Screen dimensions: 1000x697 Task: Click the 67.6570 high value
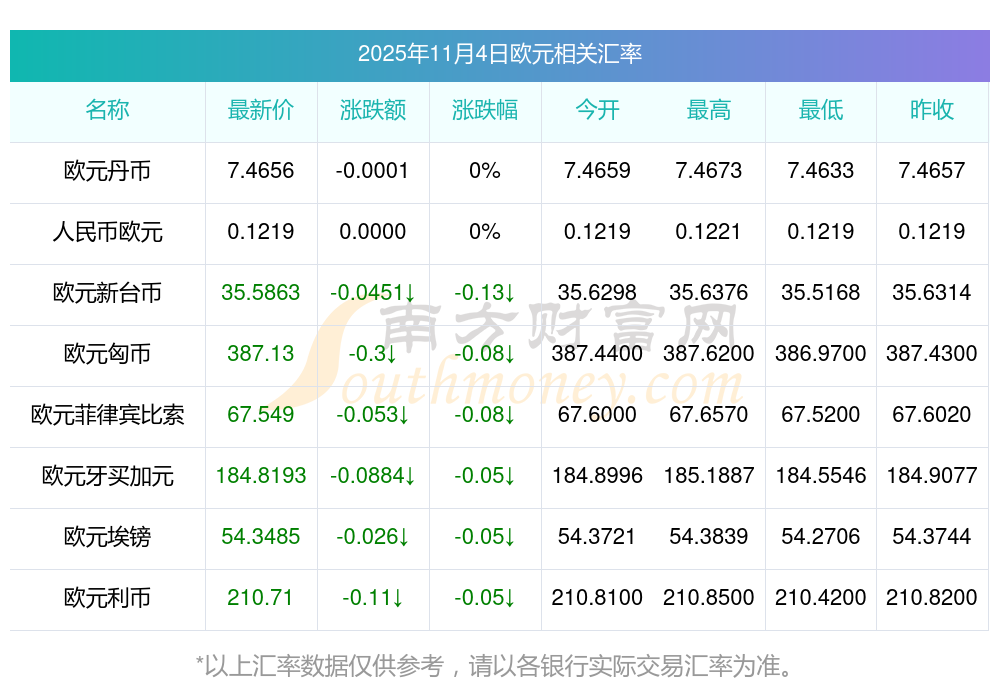[x=709, y=415]
